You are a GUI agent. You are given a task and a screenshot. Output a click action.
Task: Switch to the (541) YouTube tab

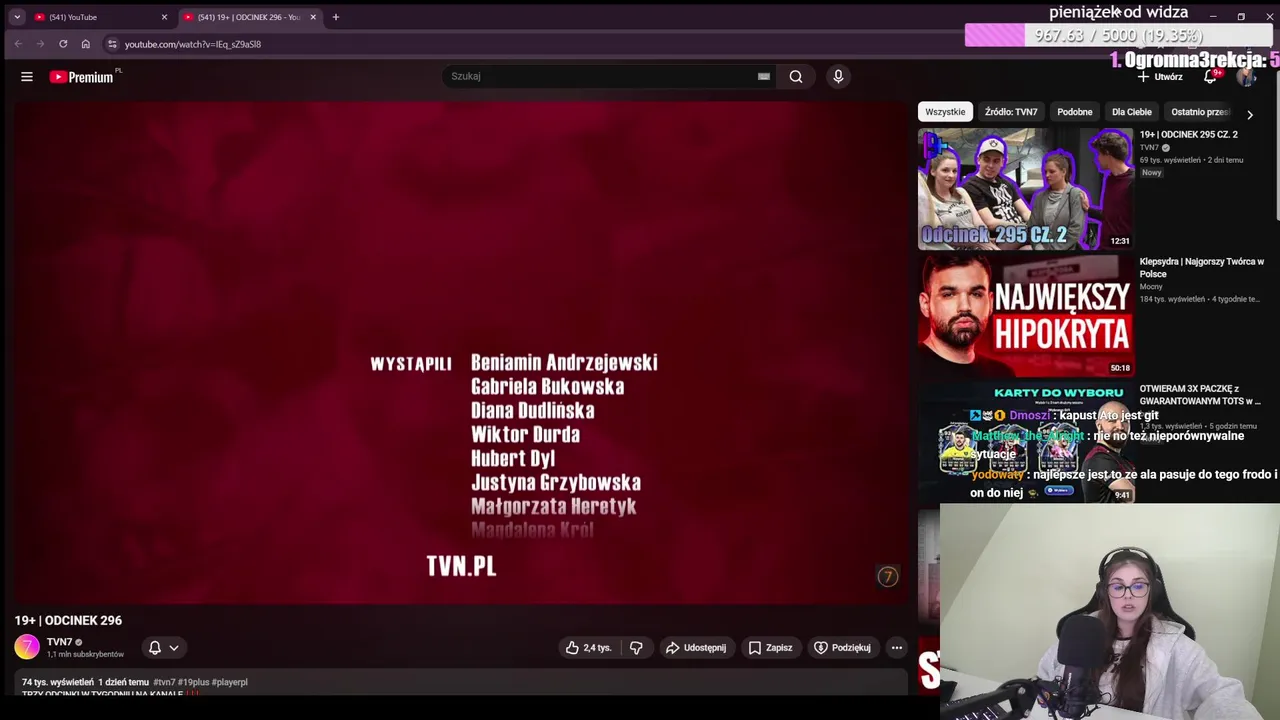(x=100, y=17)
